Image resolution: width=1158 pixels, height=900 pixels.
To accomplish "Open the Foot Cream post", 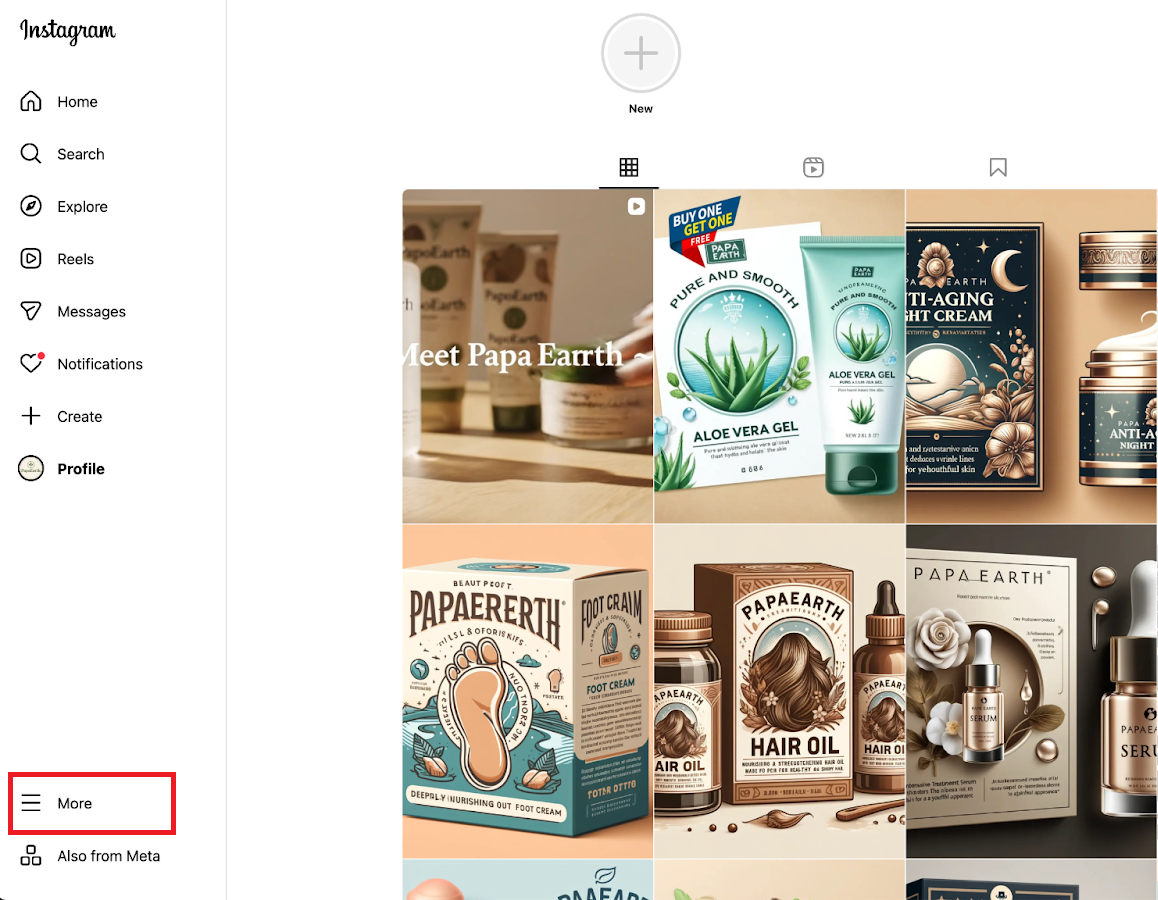I will tap(527, 691).
